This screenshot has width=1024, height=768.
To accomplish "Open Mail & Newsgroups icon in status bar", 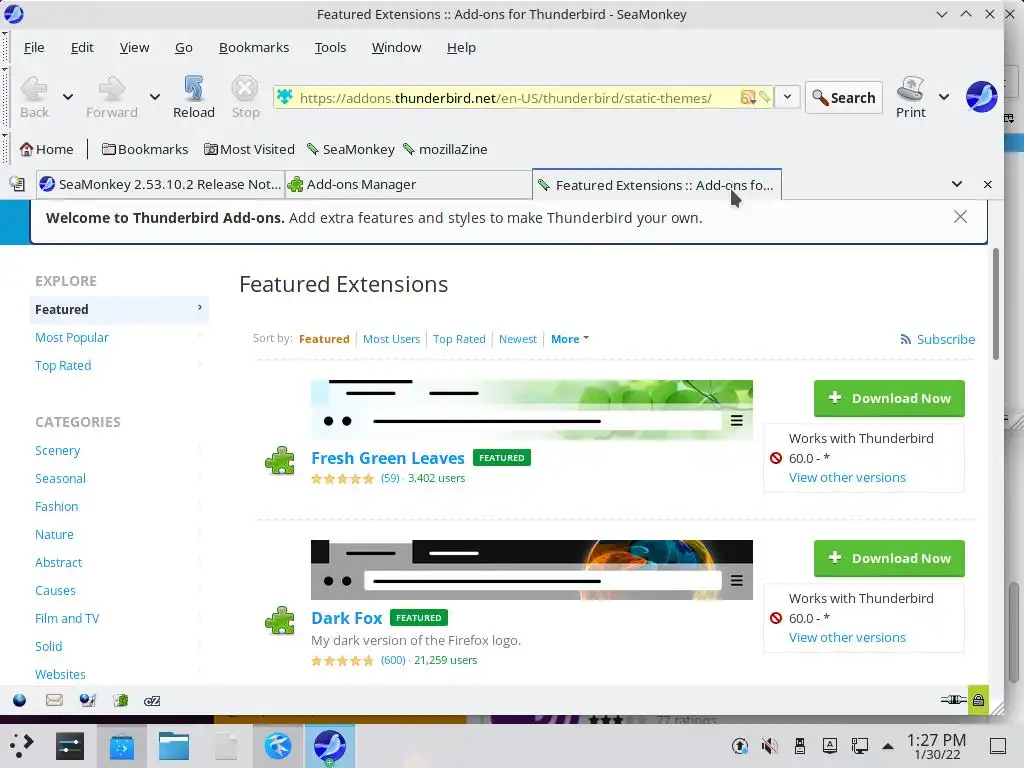I will point(54,701).
